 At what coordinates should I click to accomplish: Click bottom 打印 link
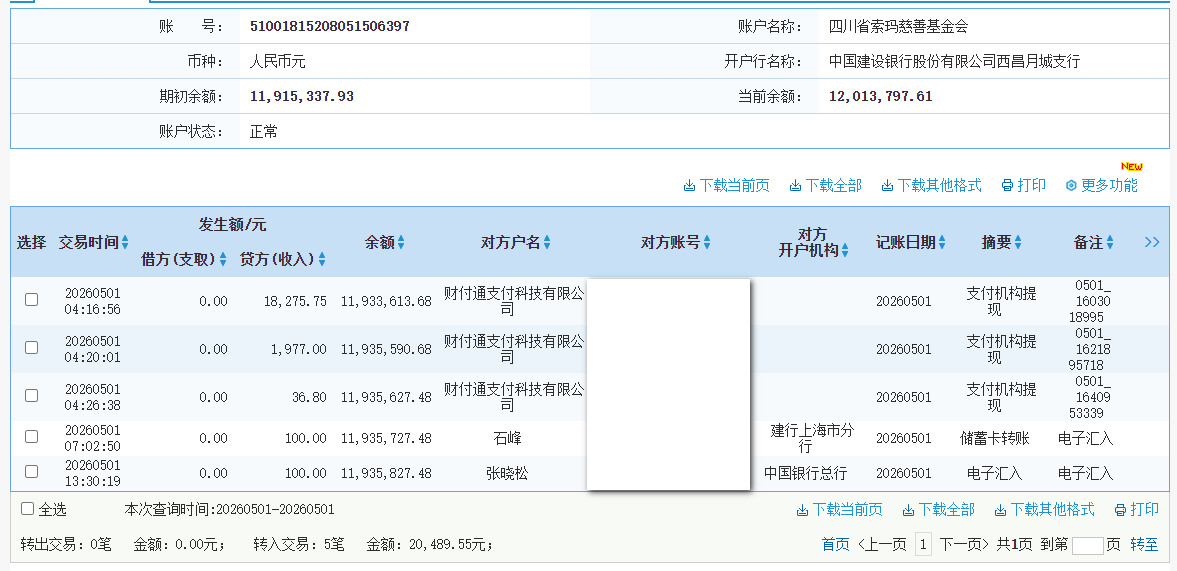[1145, 510]
